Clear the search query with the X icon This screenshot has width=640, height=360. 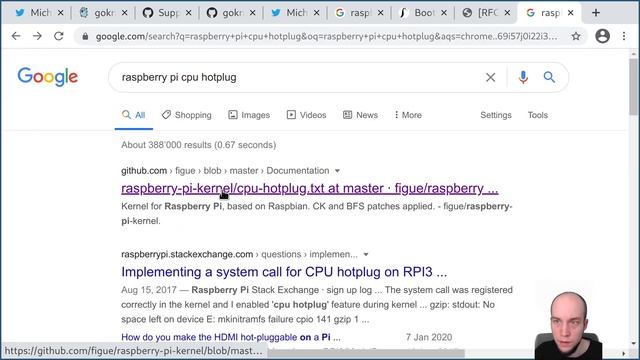(x=491, y=77)
